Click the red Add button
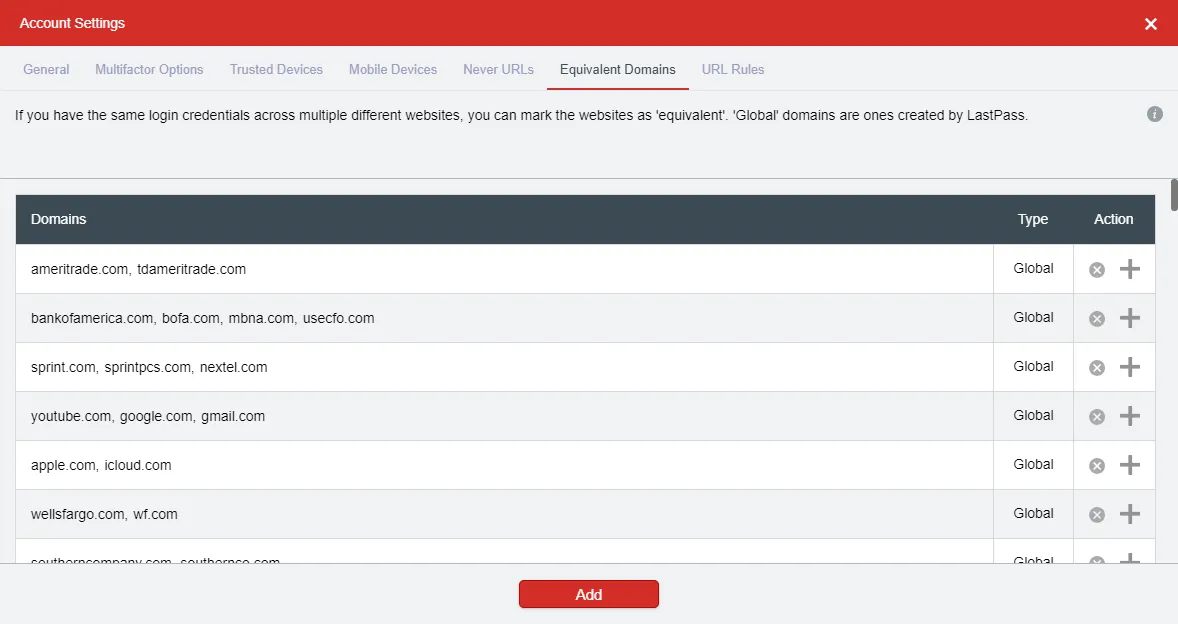Viewport: 1178px width, 624px height. [588, 594]
